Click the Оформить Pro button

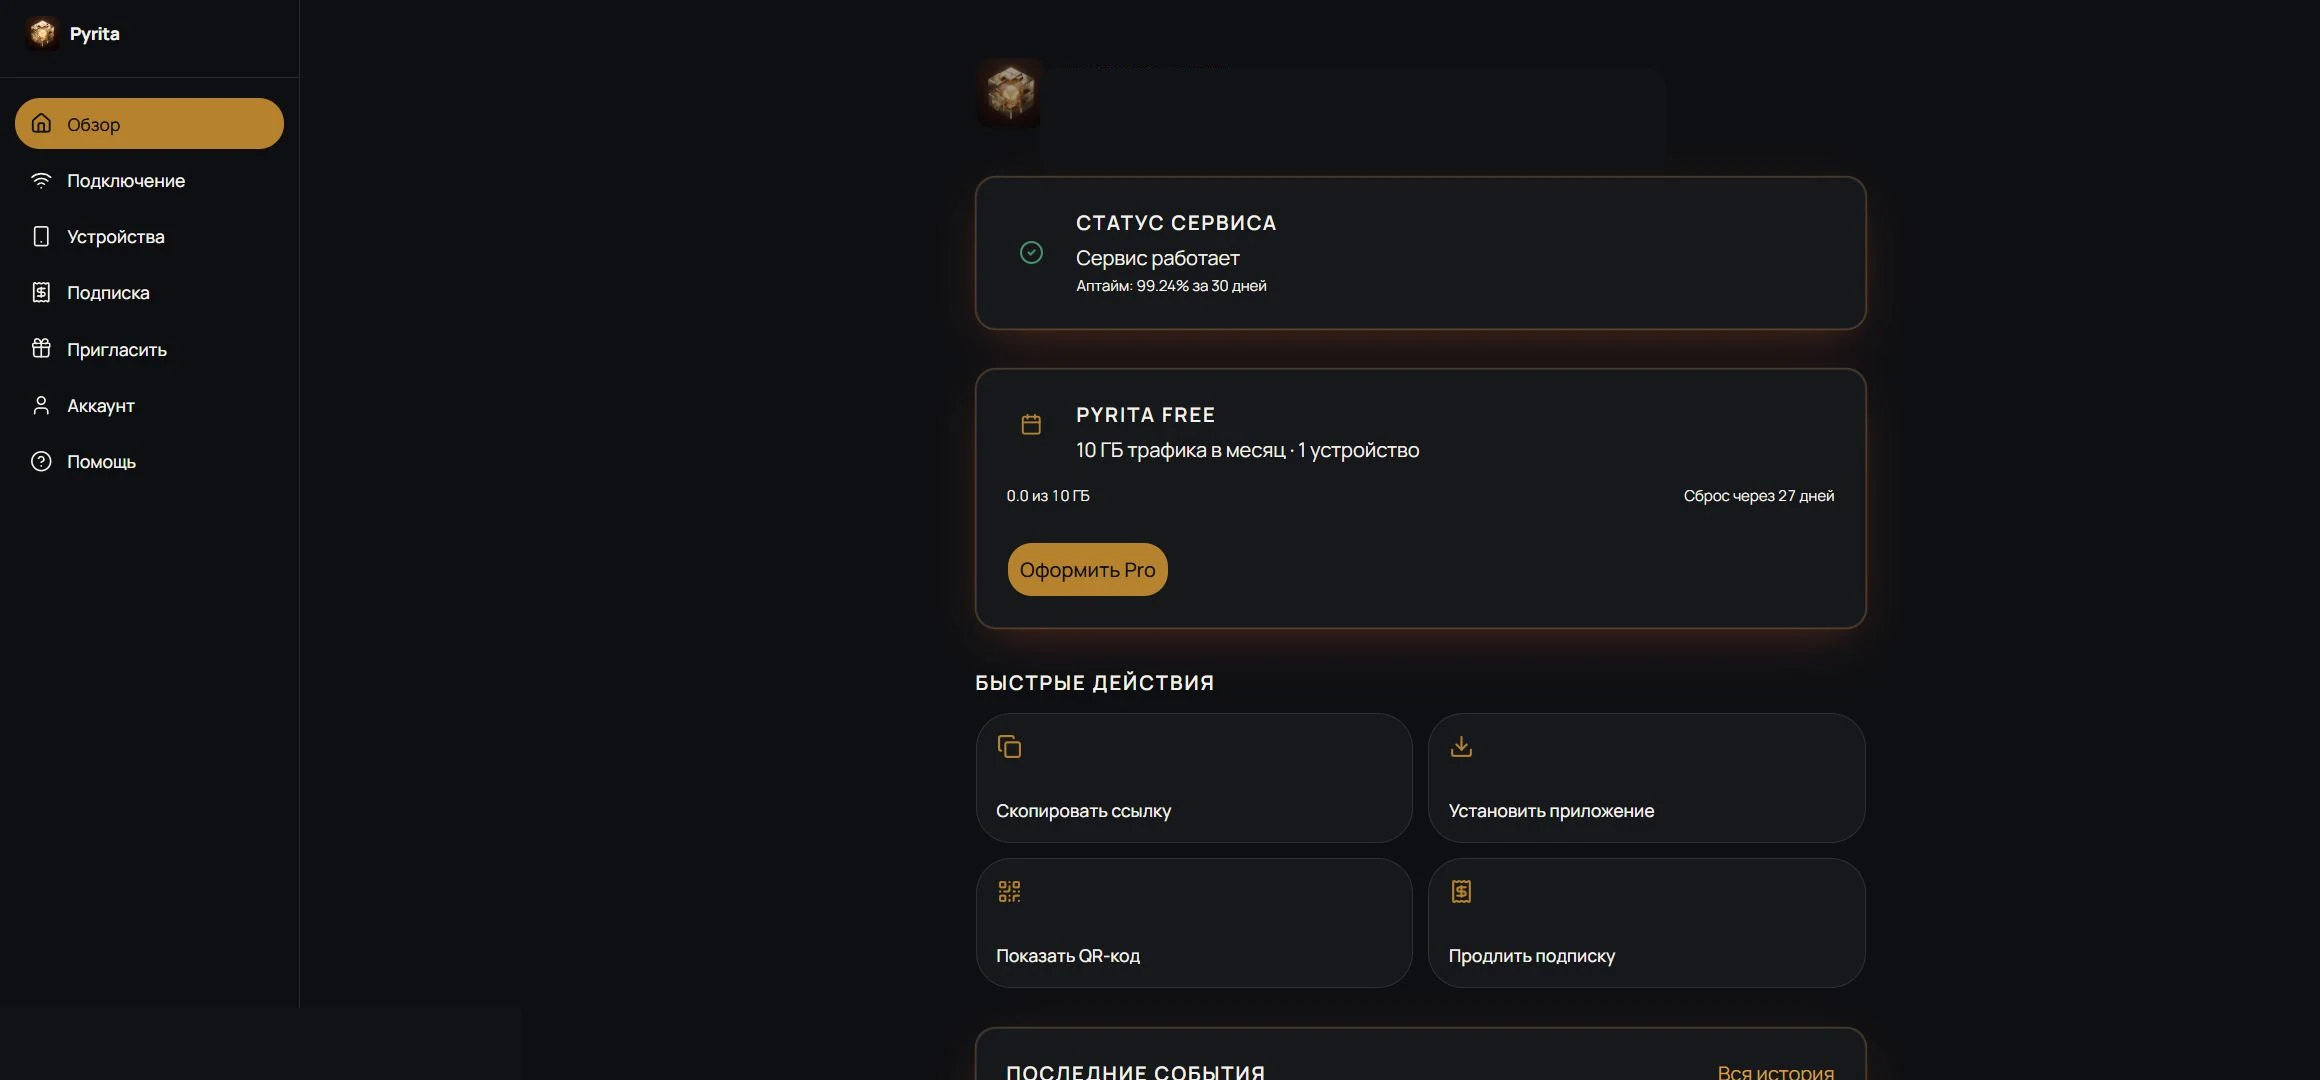tap(1087, 569)
